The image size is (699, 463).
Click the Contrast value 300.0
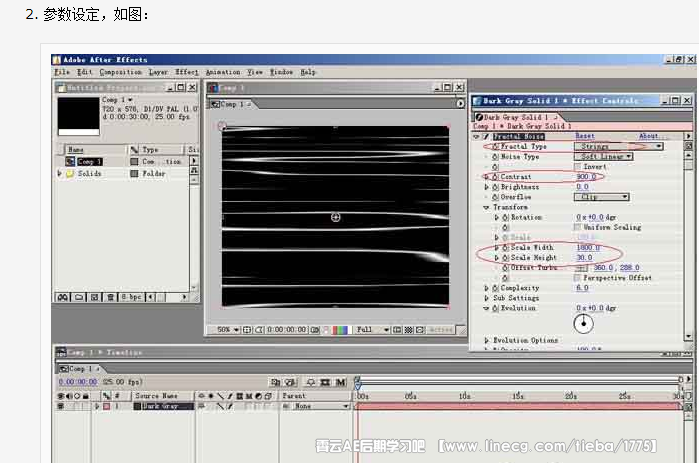587,177
